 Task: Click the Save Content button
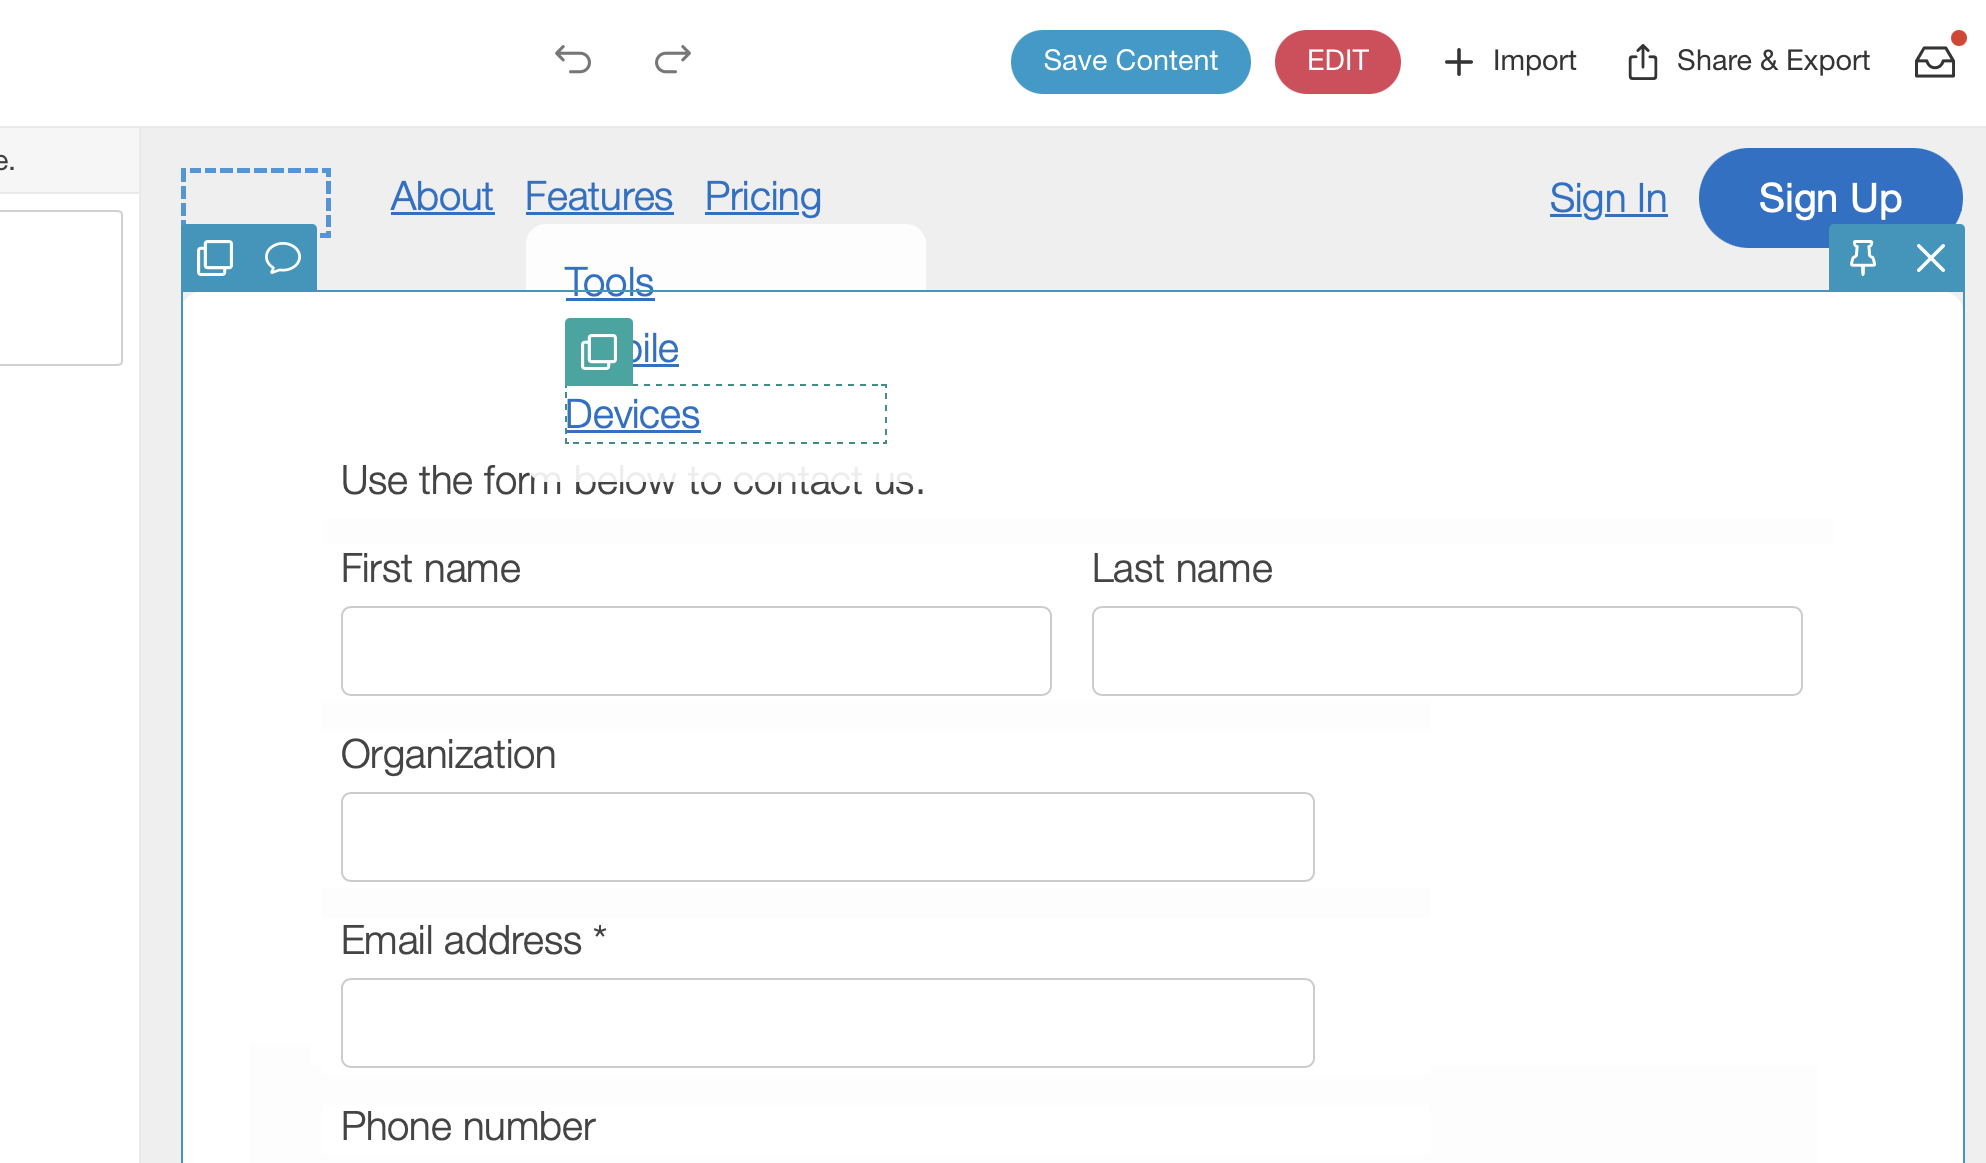tap(1130, 61)
